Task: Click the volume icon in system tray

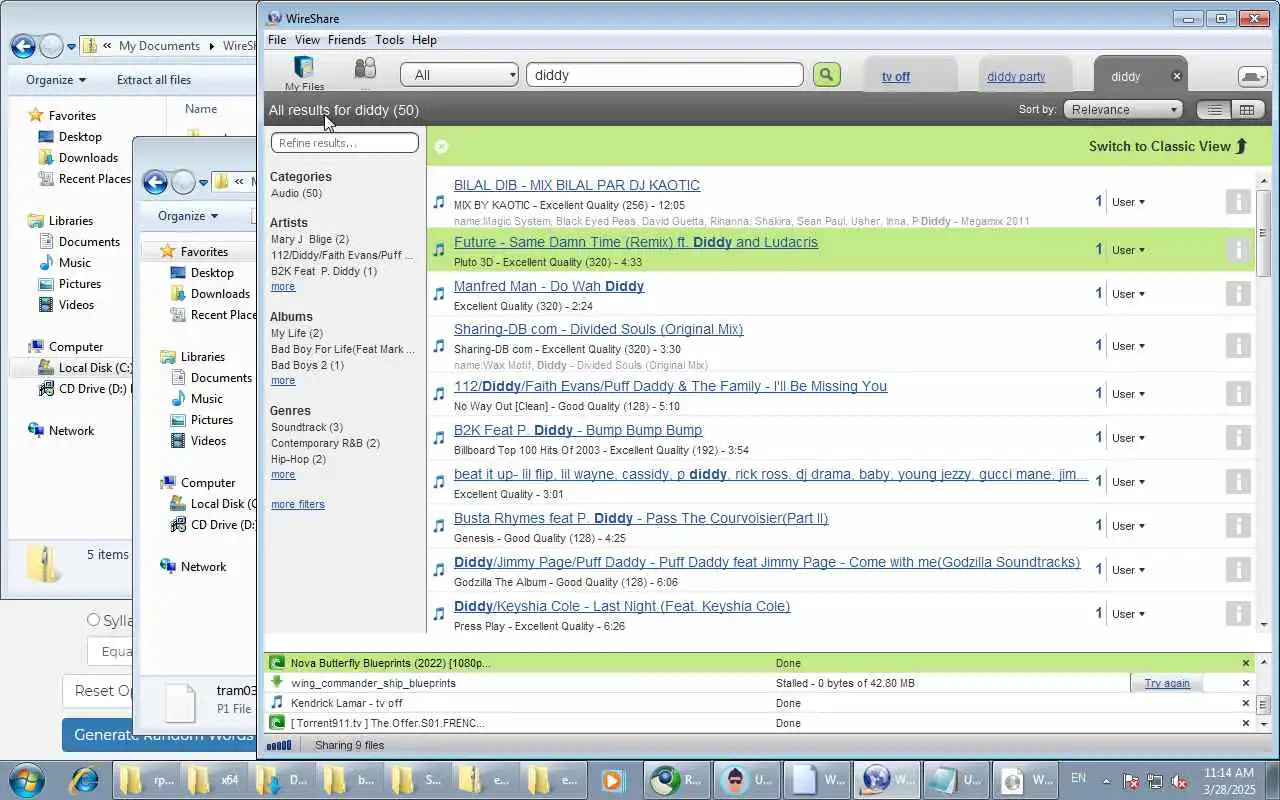Action: click(1180, 781)
